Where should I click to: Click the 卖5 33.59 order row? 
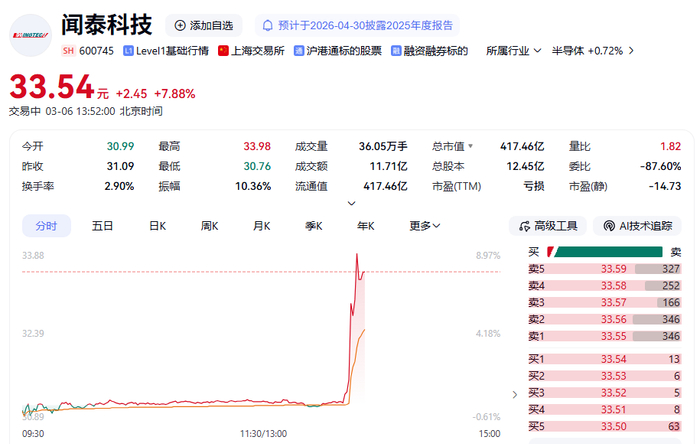(604, 269)
